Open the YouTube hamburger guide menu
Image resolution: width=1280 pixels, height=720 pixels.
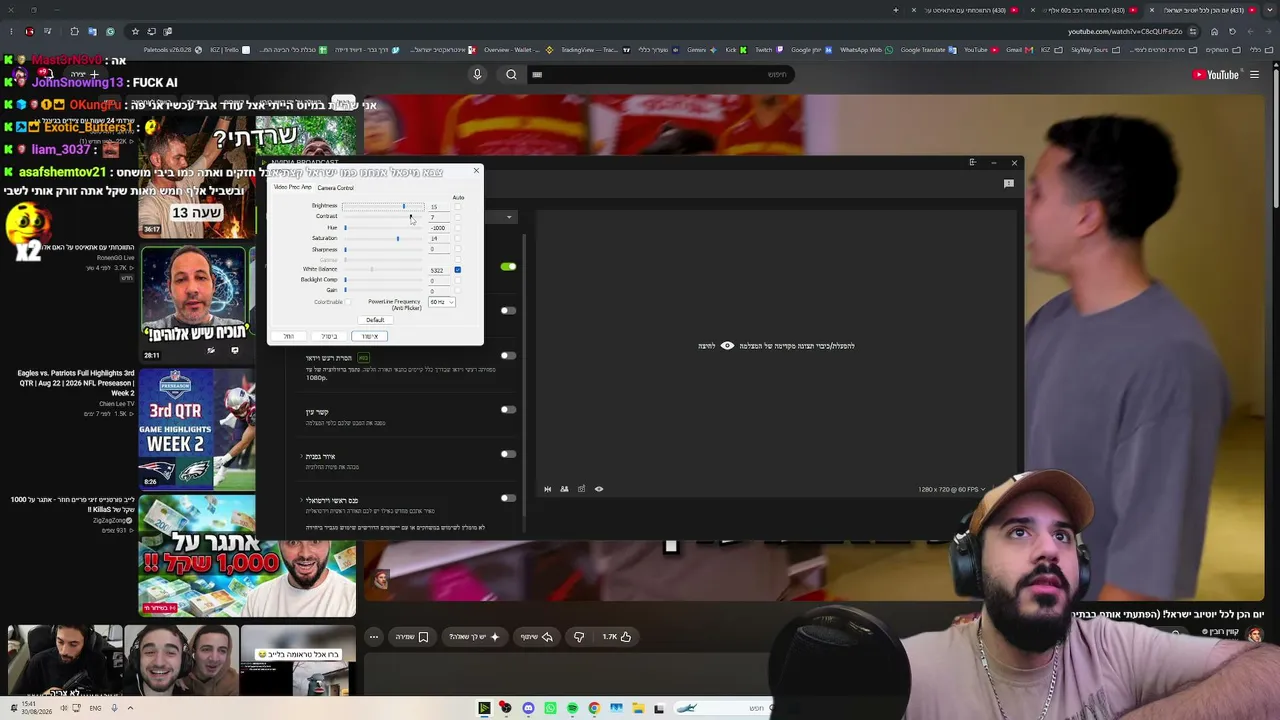[1254, 75]
